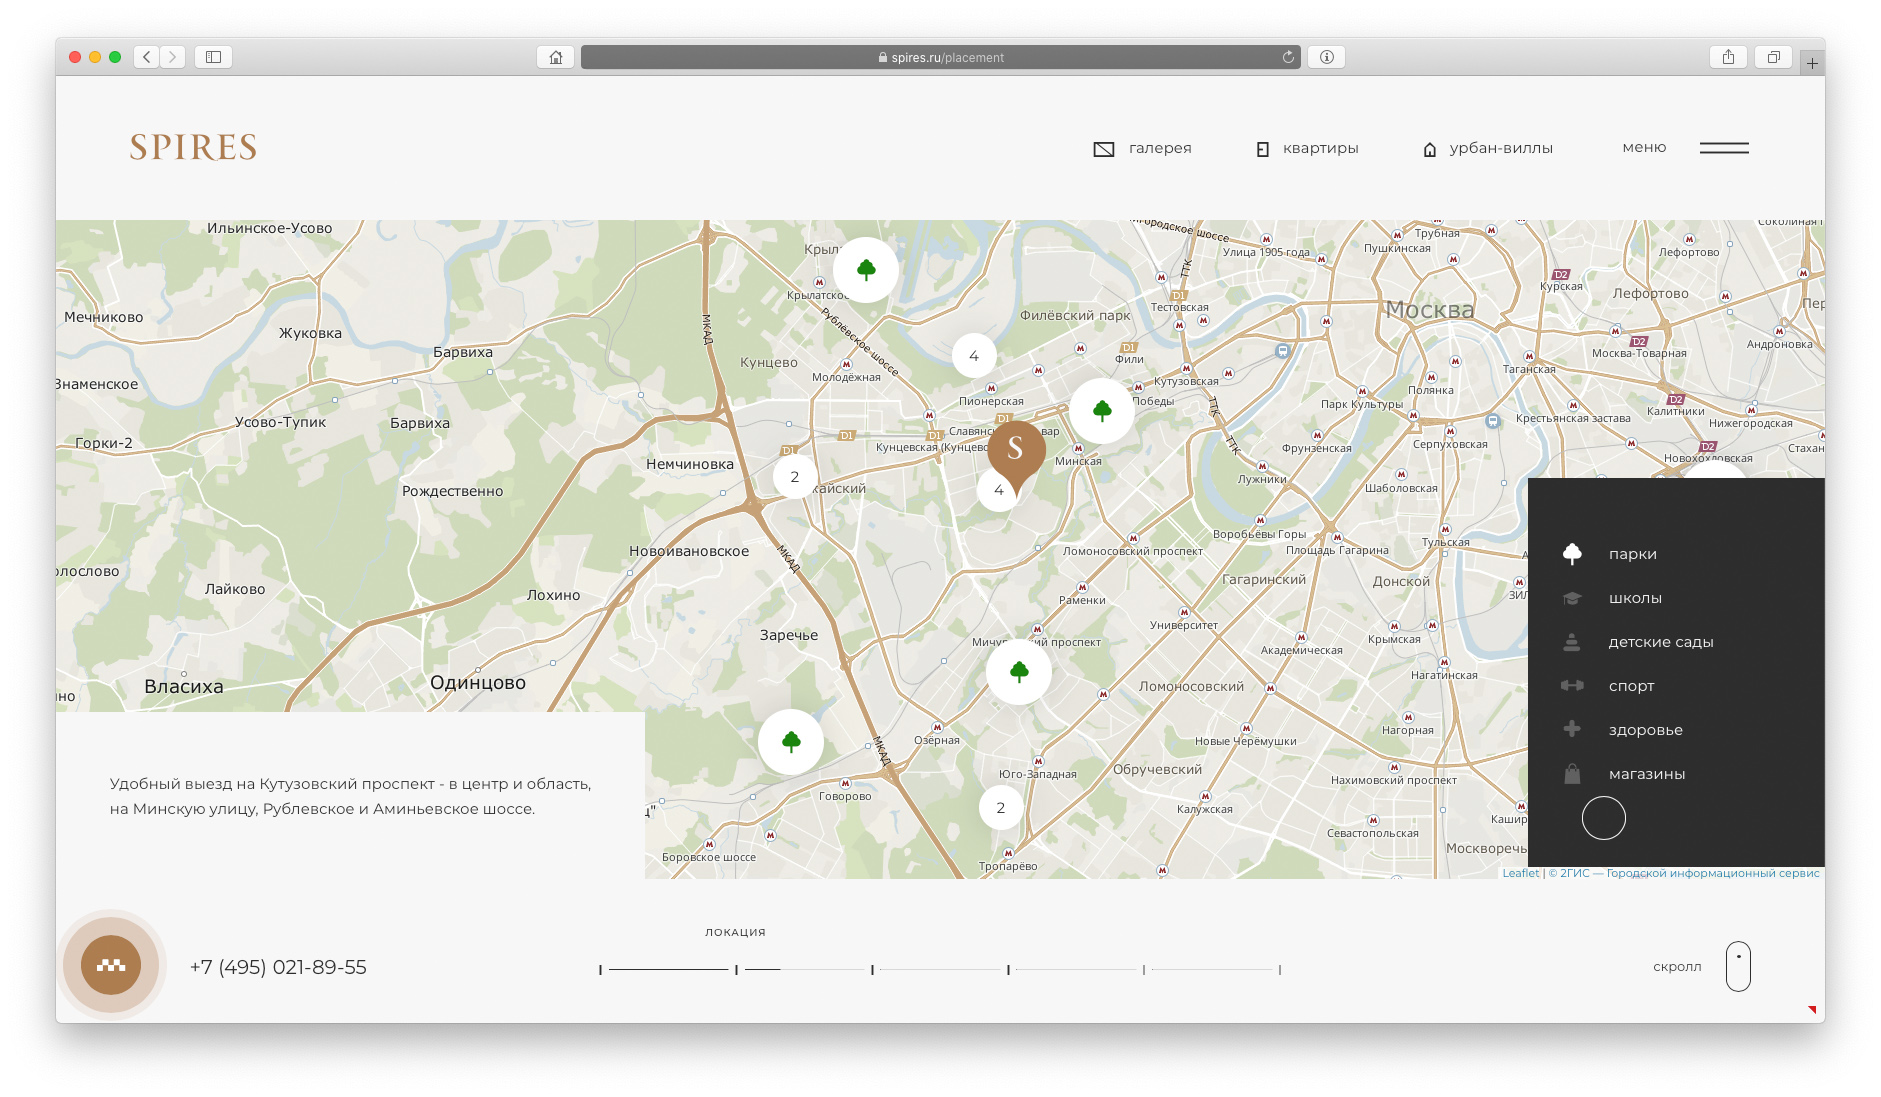
Task: Click the детские сады pyramid icon
Action: click(1572, 642)
